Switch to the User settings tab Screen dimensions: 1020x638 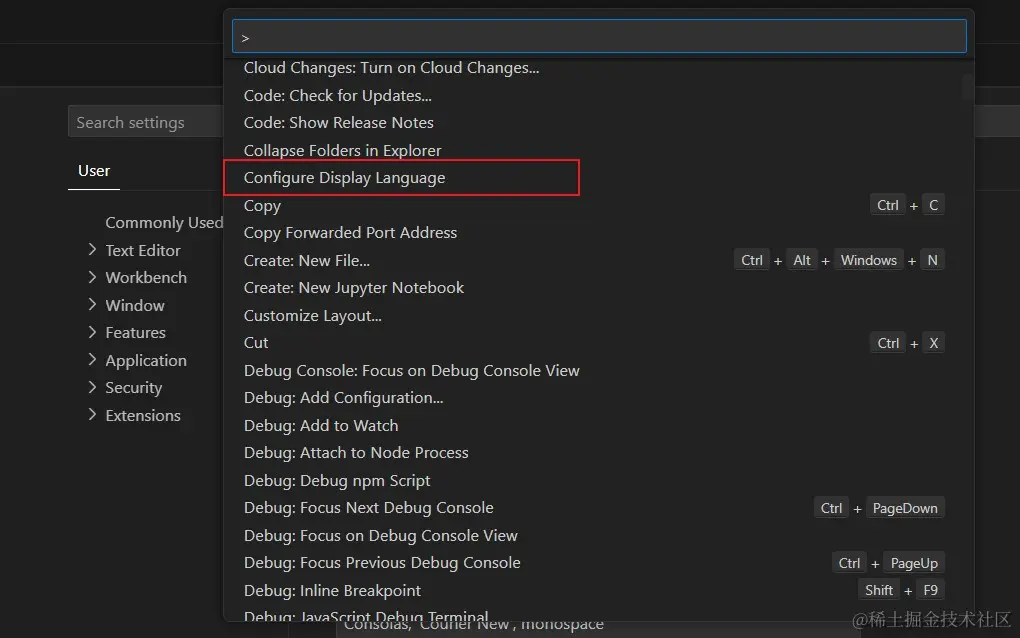(94, 171)
